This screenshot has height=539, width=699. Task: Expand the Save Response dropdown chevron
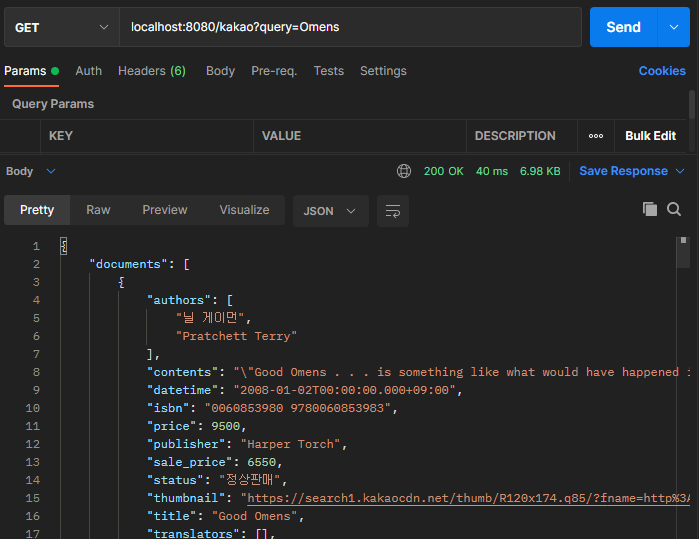point(680,171)
